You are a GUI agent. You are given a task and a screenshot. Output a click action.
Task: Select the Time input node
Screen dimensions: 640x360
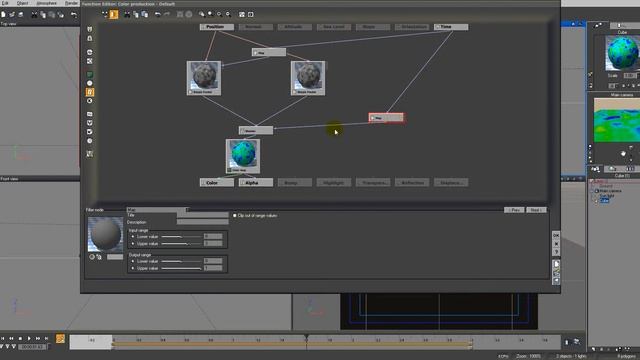tap(451, 27)
